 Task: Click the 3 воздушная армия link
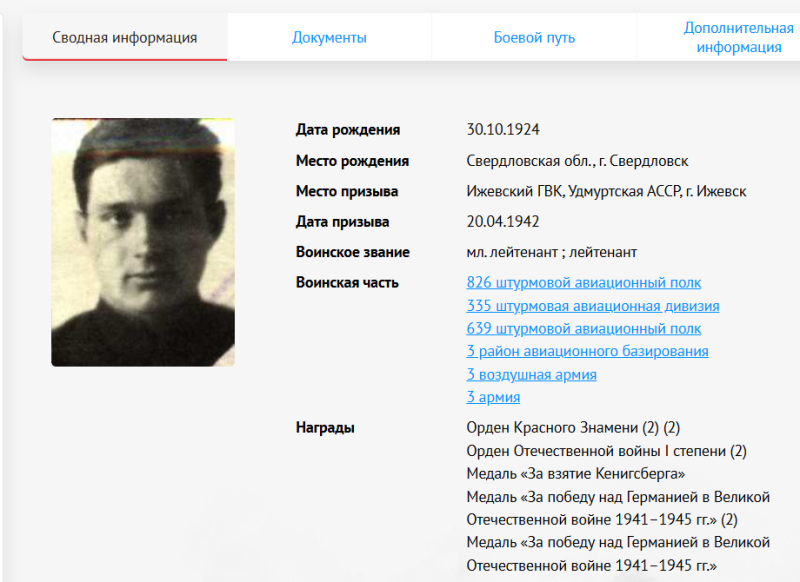[x=531, y=374]
